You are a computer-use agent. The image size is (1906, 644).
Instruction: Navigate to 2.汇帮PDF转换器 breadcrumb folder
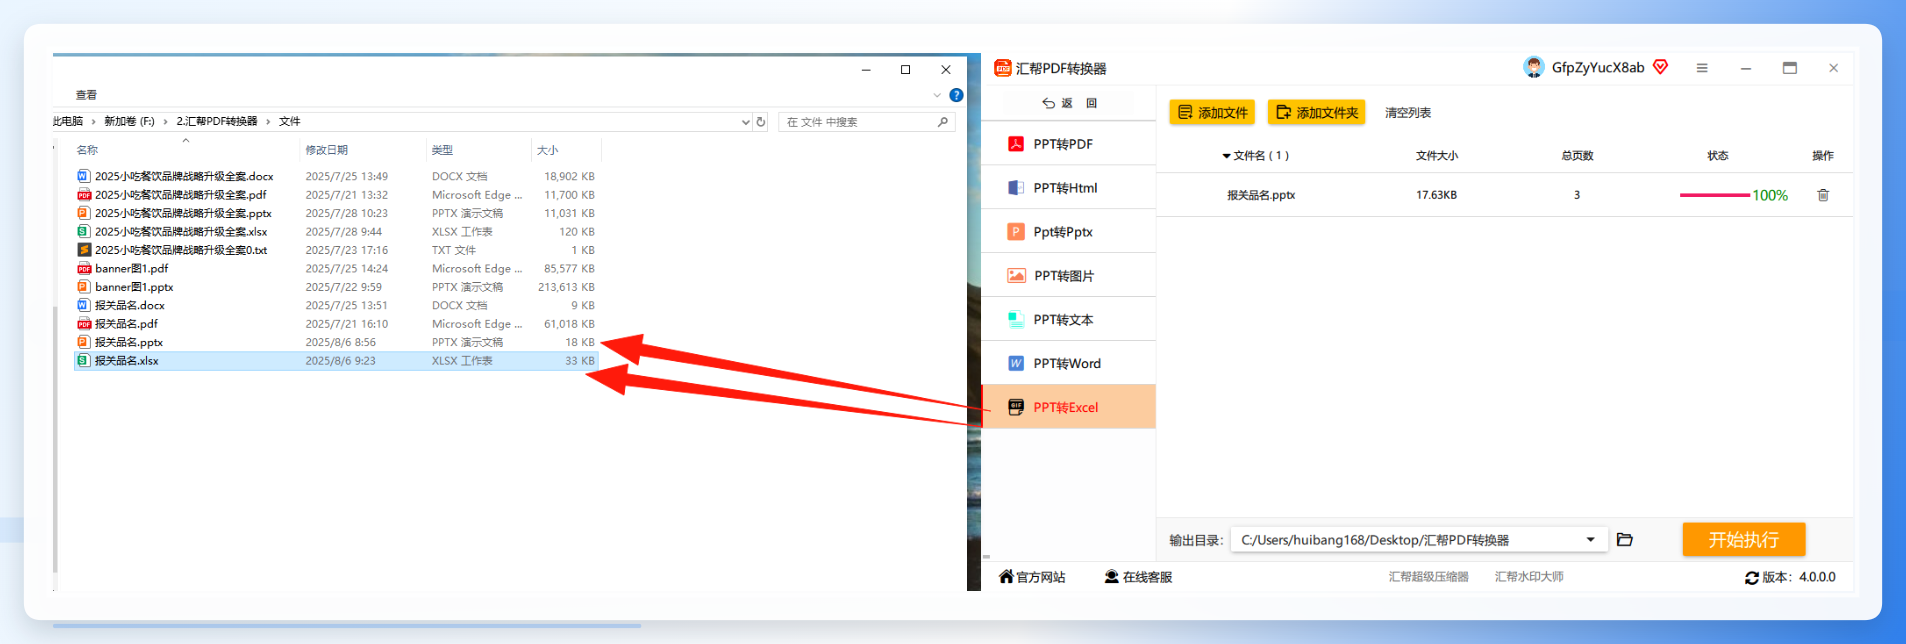point(217,121)
